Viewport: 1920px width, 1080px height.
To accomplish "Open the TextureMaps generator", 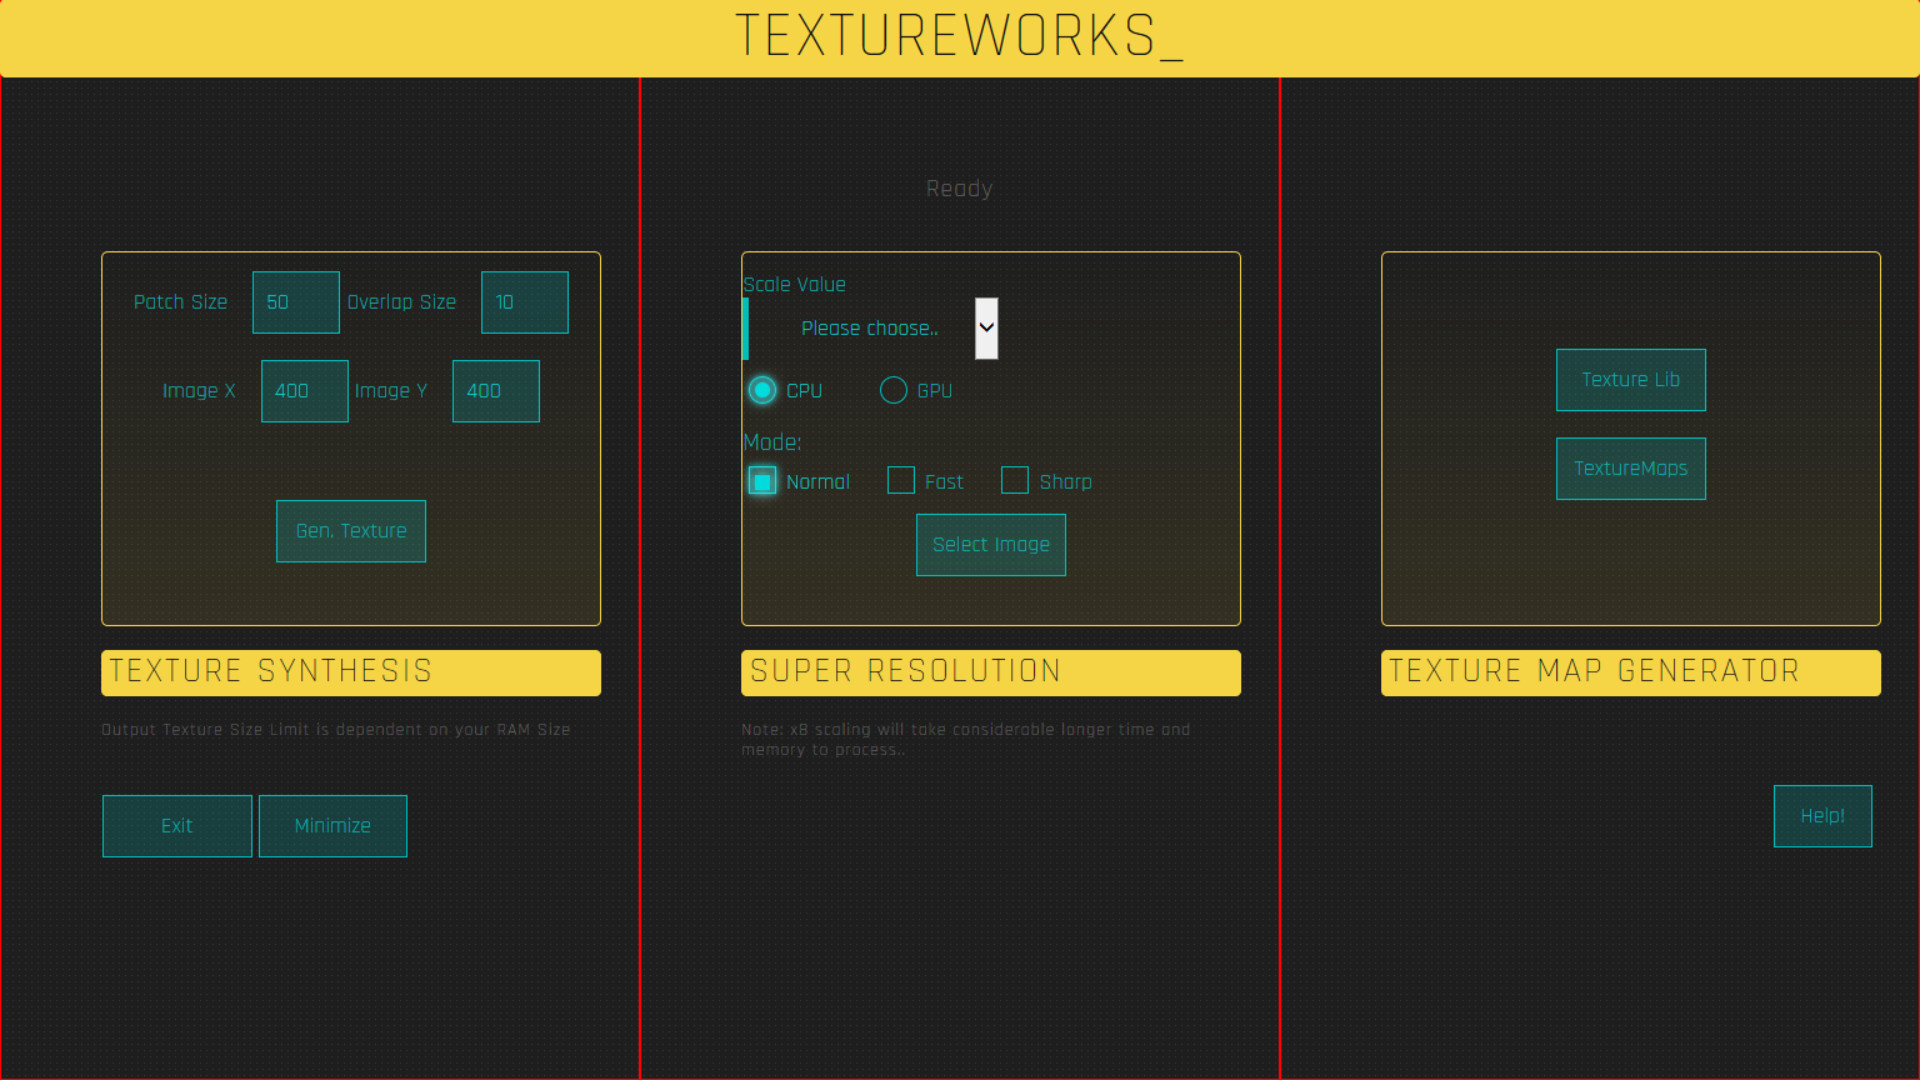I will [x=1630, y=468].
